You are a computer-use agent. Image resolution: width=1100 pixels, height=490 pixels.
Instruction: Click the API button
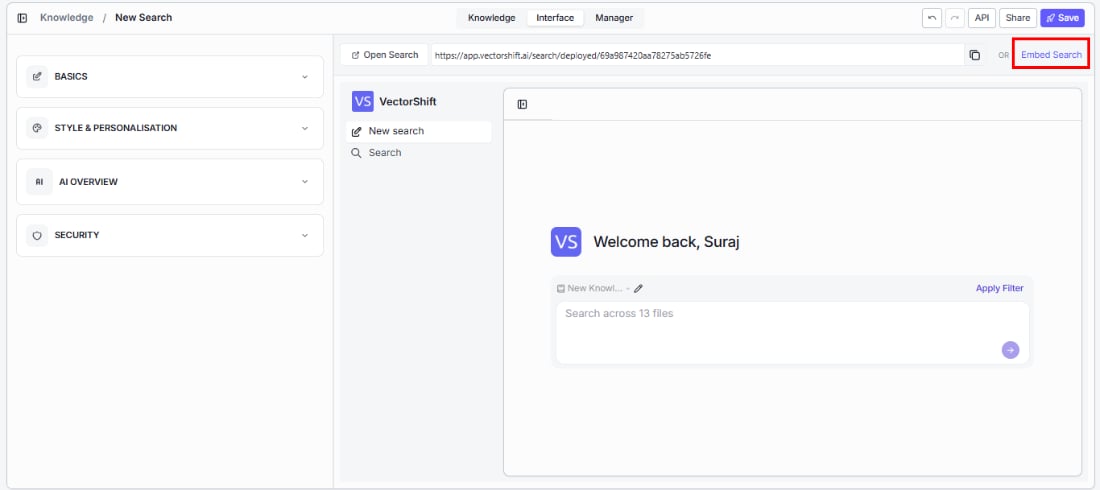(981, 18)
